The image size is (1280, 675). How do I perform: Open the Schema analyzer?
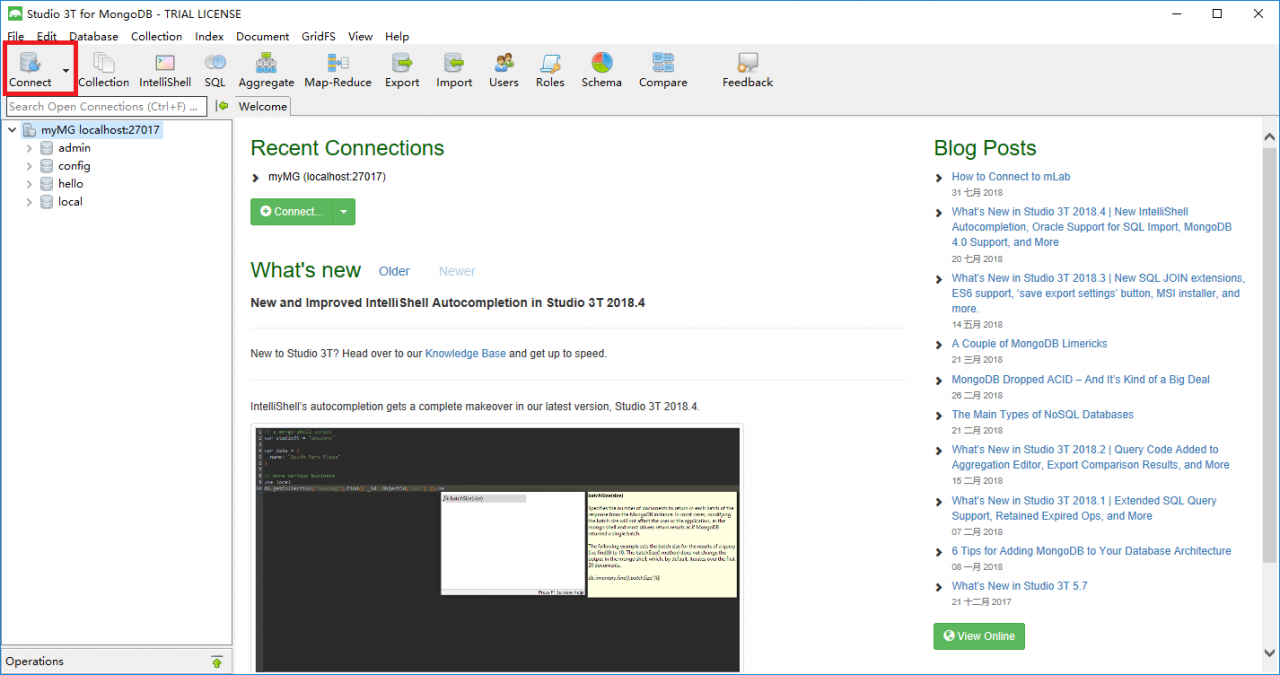coord(601,68)
